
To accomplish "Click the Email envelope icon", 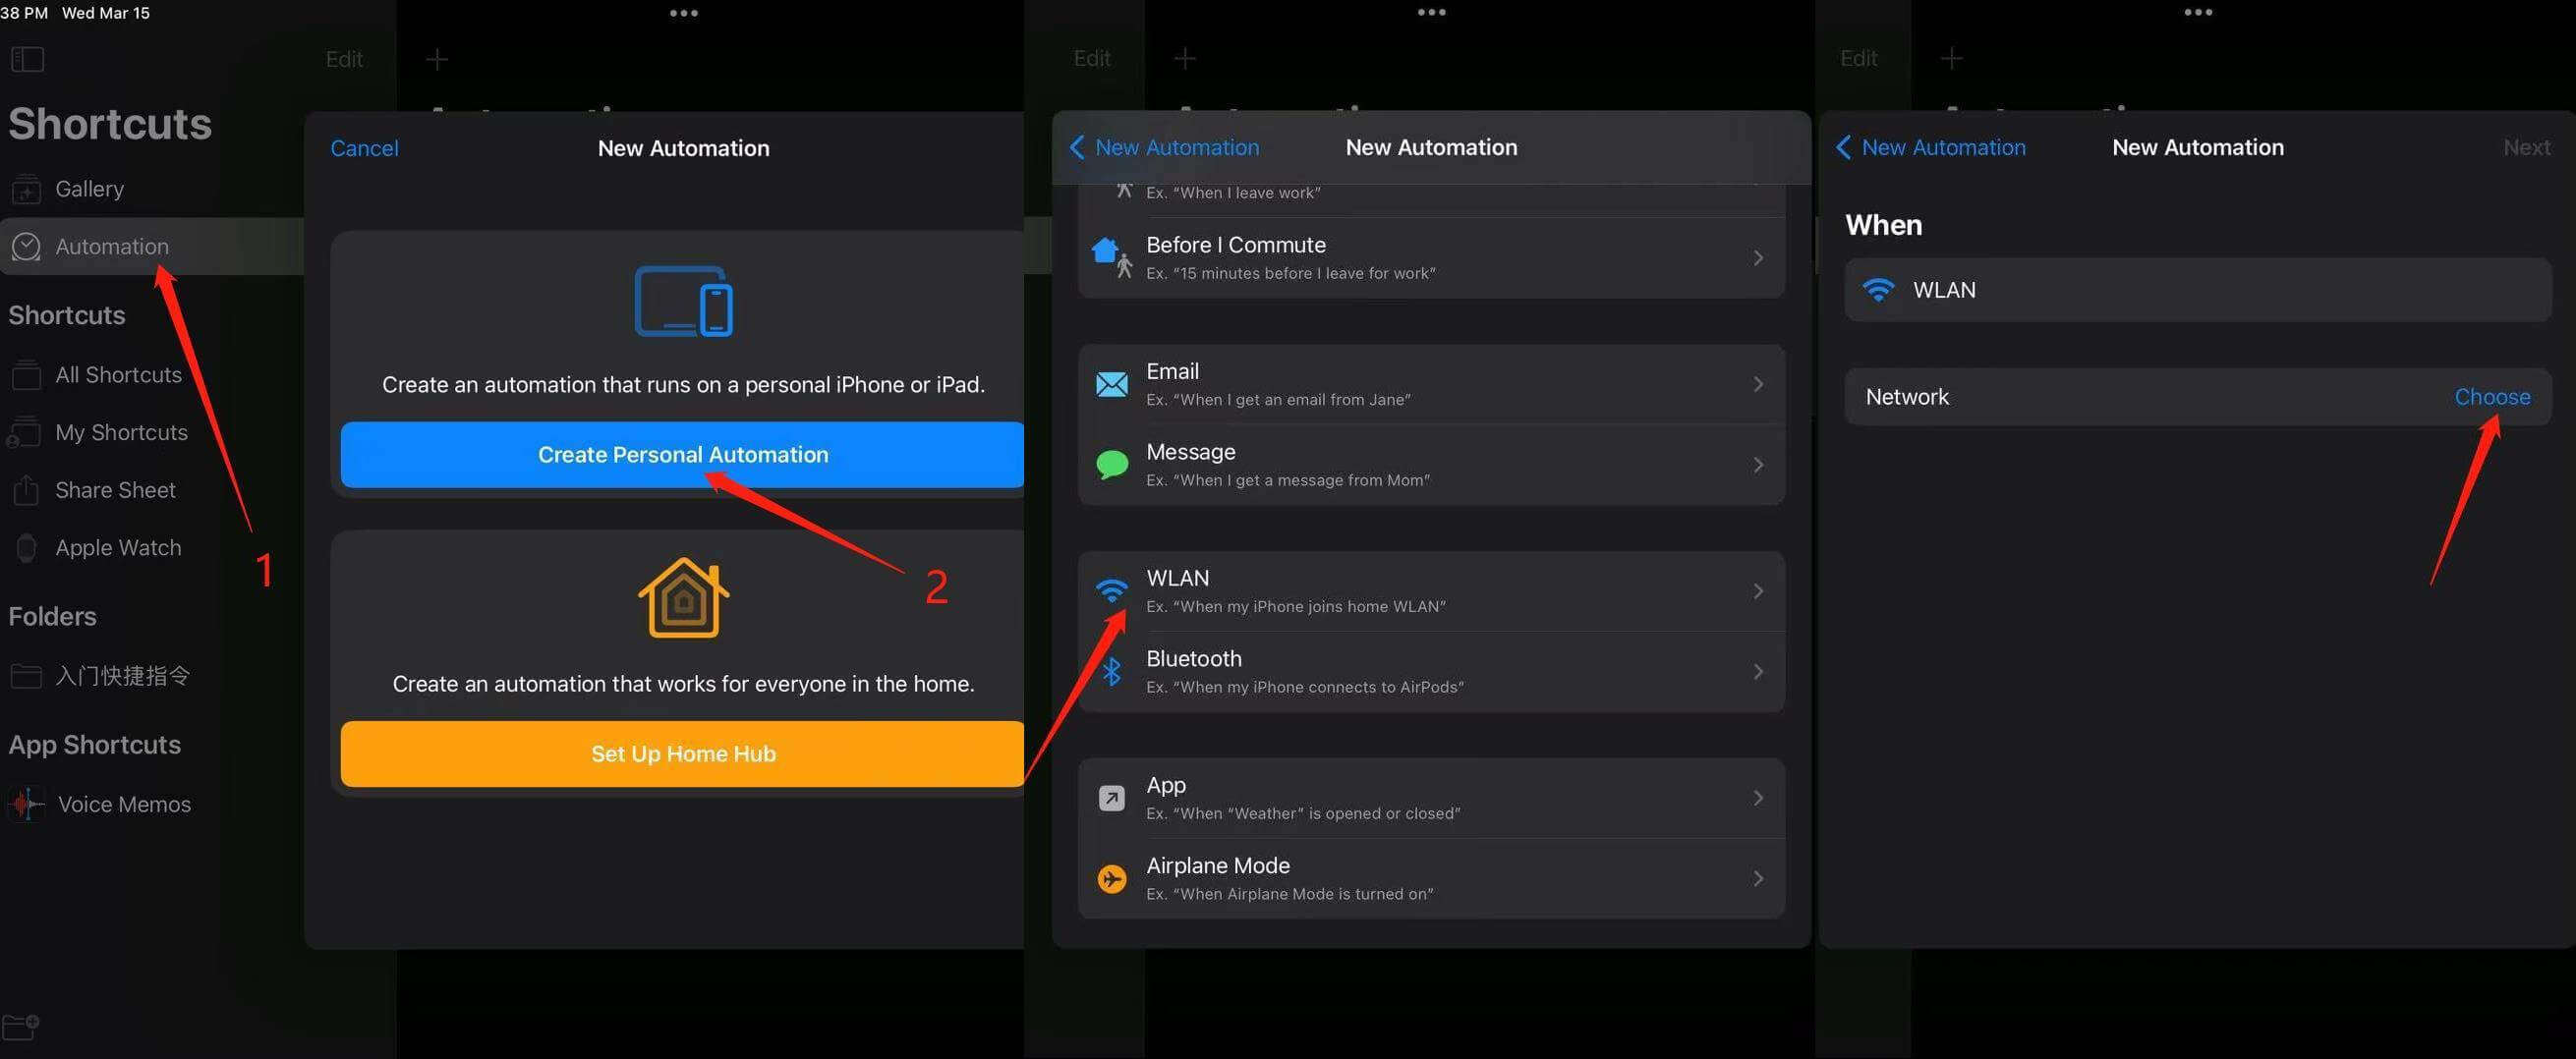I will pyautogui.click(x=1112, y=384).
